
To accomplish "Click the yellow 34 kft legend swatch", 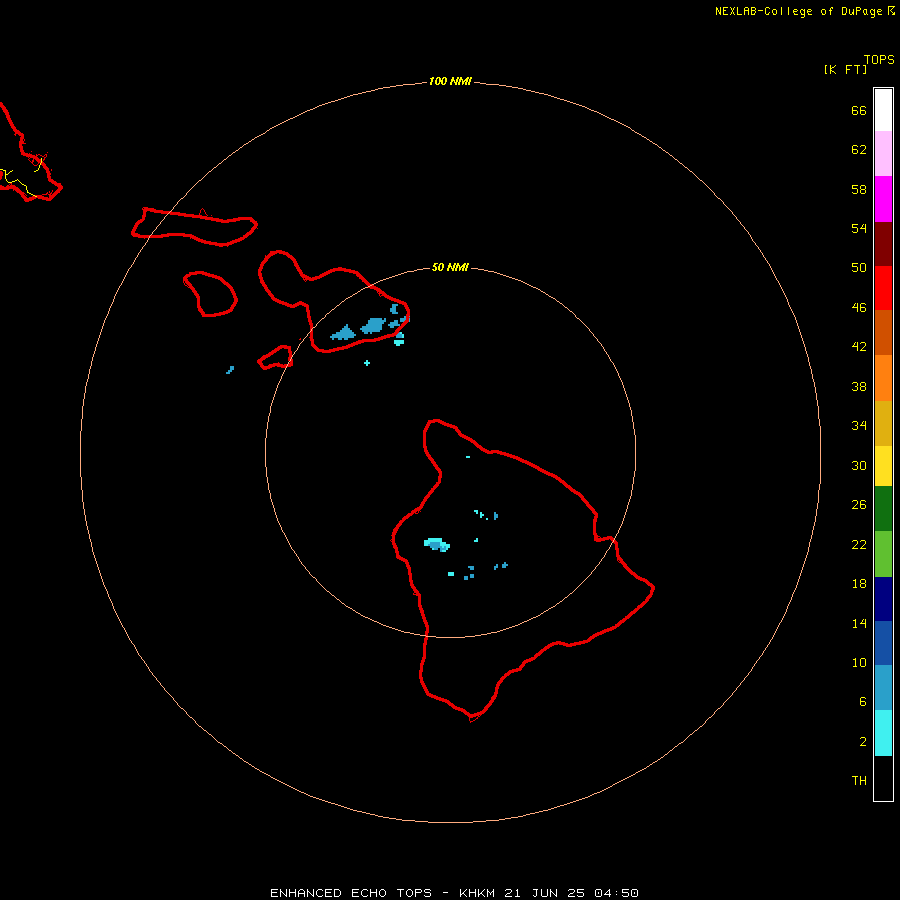I will point(883,466).
